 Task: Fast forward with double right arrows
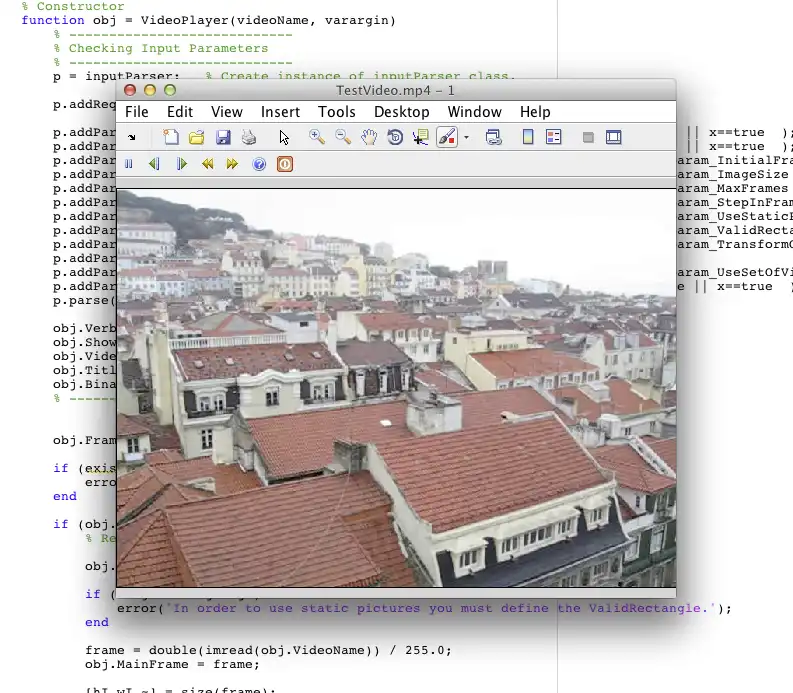tap(232, 164)
